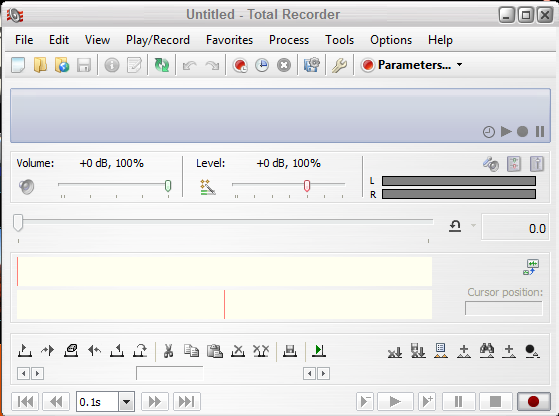Click the level wizard wand icon
This screenshot has width=559, height=416.
207,187
